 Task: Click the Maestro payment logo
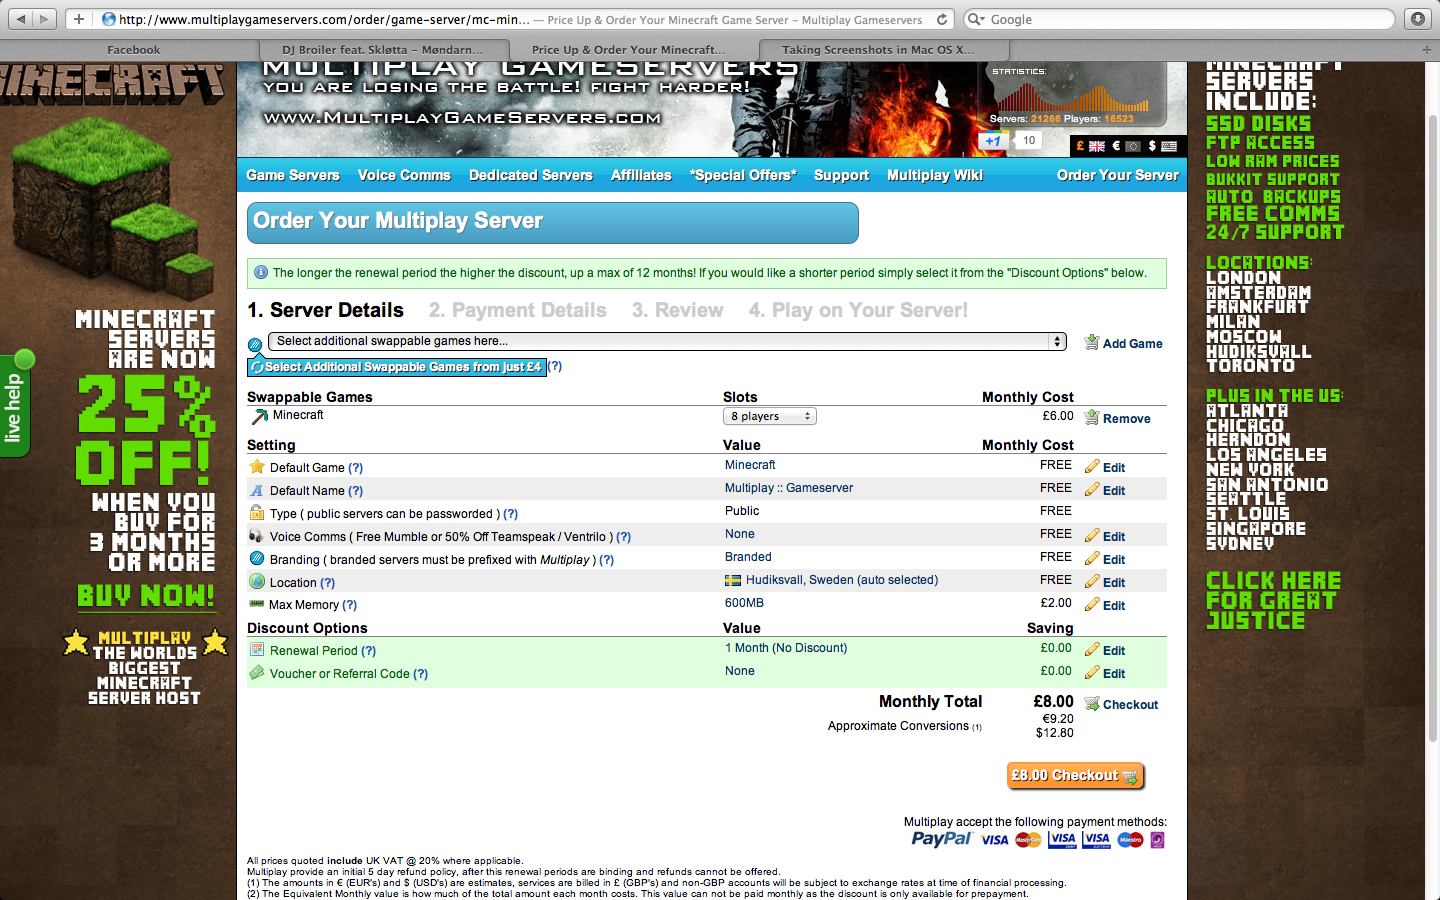pos(1130,840)
